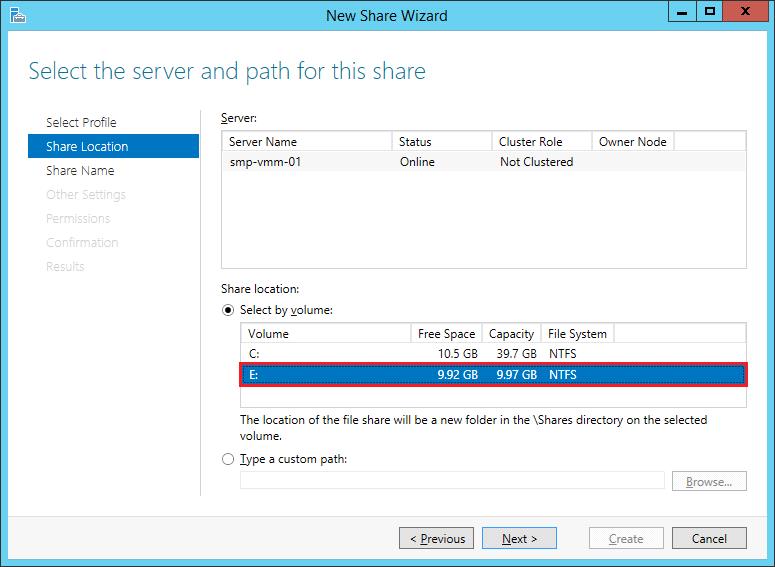
Task: Enable the 'Type a custom path' option
Action: click(228, 459)
